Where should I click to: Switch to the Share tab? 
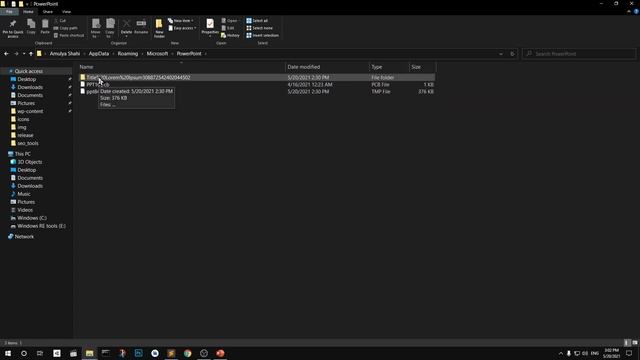coord(48,12)
